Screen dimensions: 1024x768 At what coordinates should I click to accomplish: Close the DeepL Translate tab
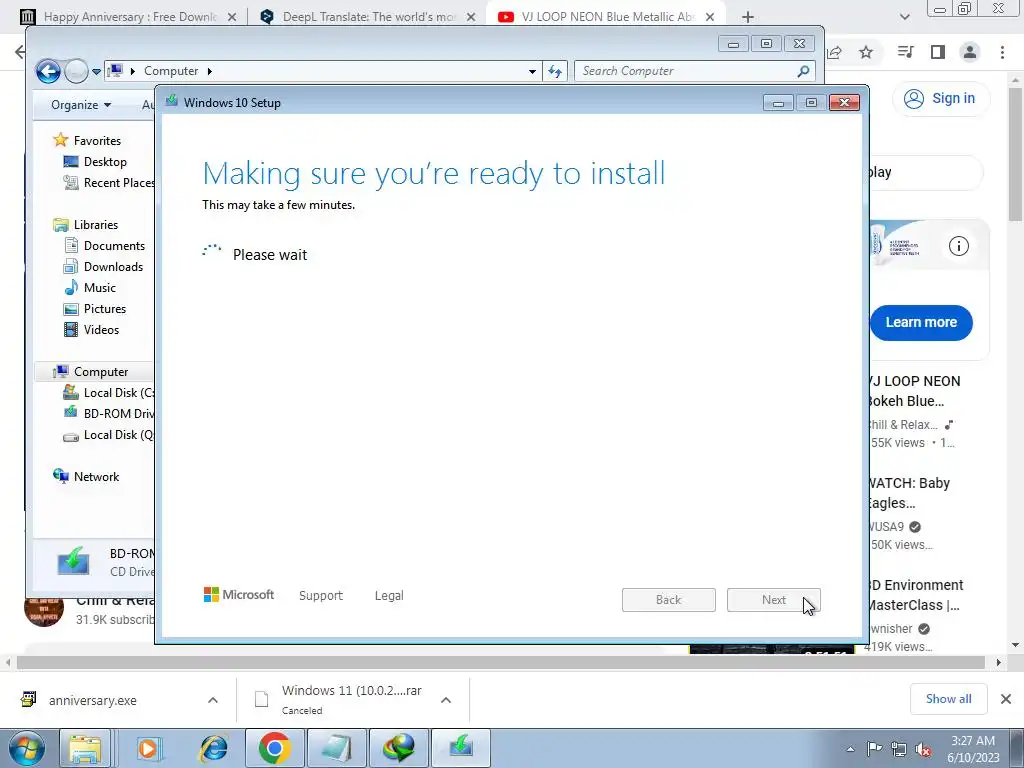(x=471, y=18)
